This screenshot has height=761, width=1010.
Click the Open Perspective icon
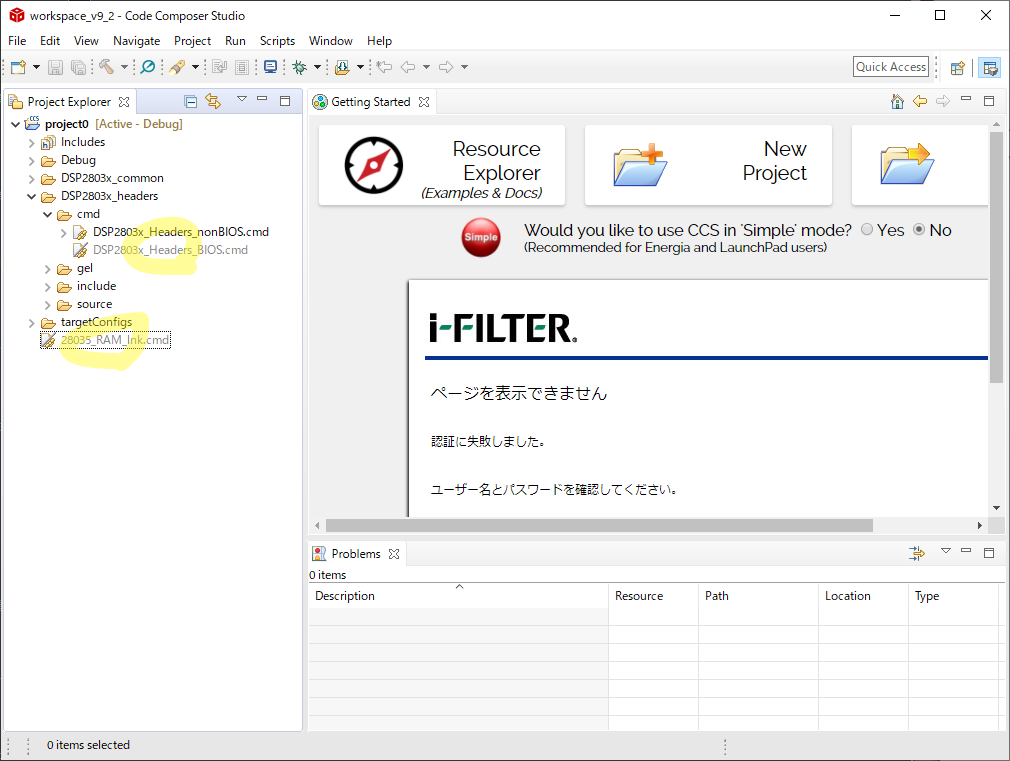[x=958, y=67]
